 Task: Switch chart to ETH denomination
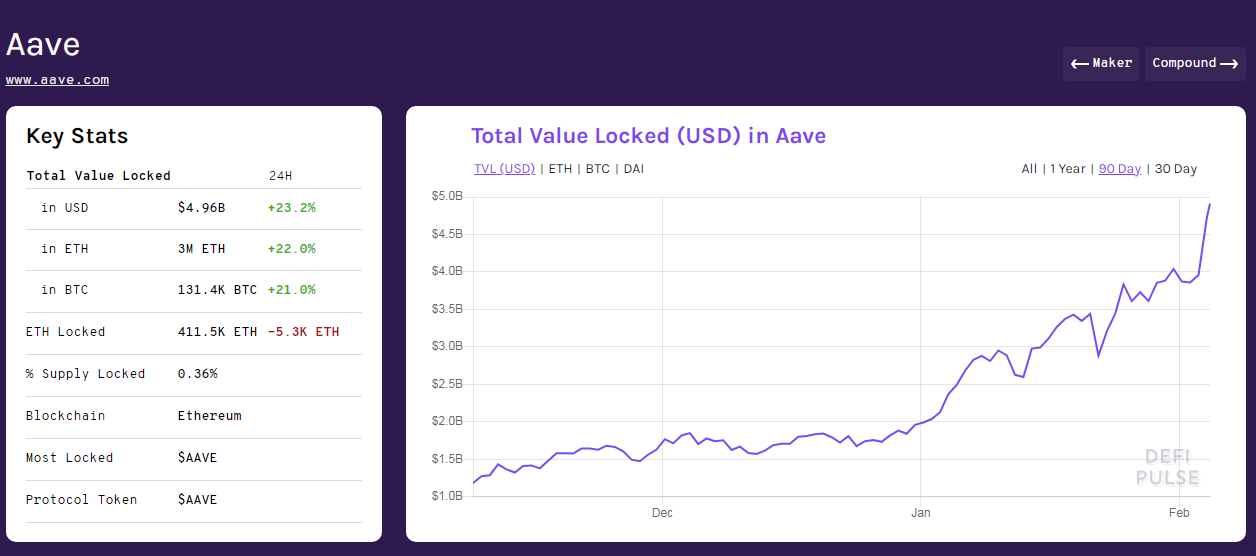coord(560,169)
